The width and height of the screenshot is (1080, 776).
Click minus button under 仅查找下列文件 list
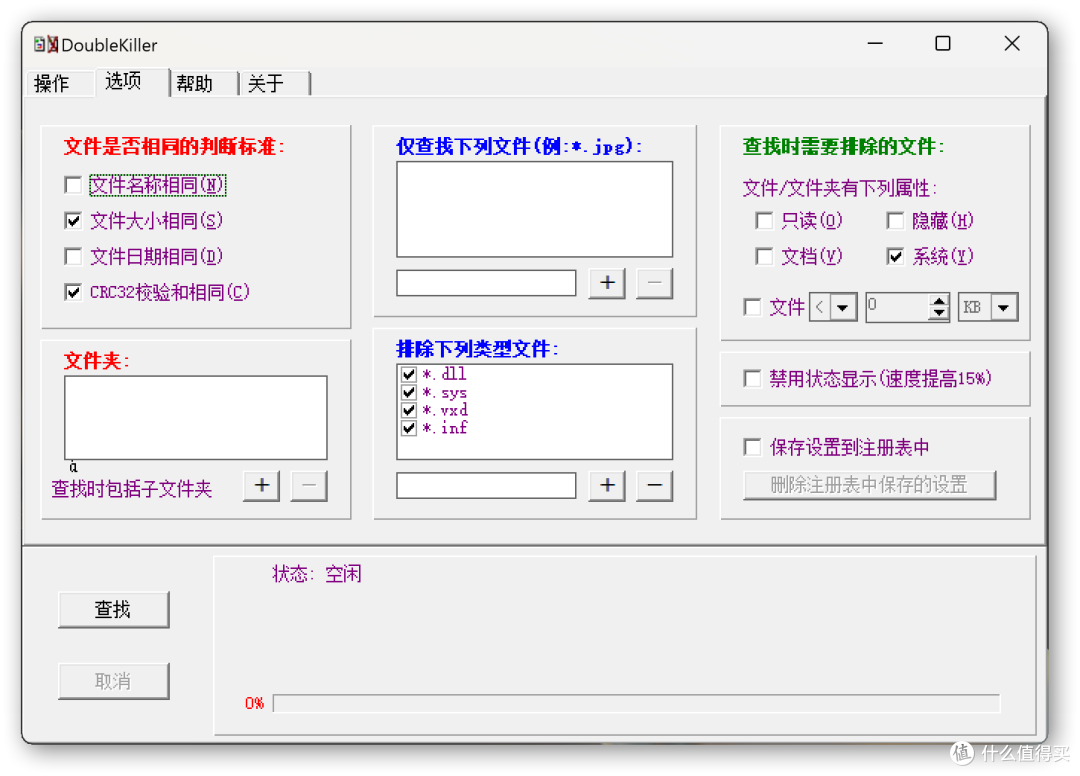[x=654, y=283]
